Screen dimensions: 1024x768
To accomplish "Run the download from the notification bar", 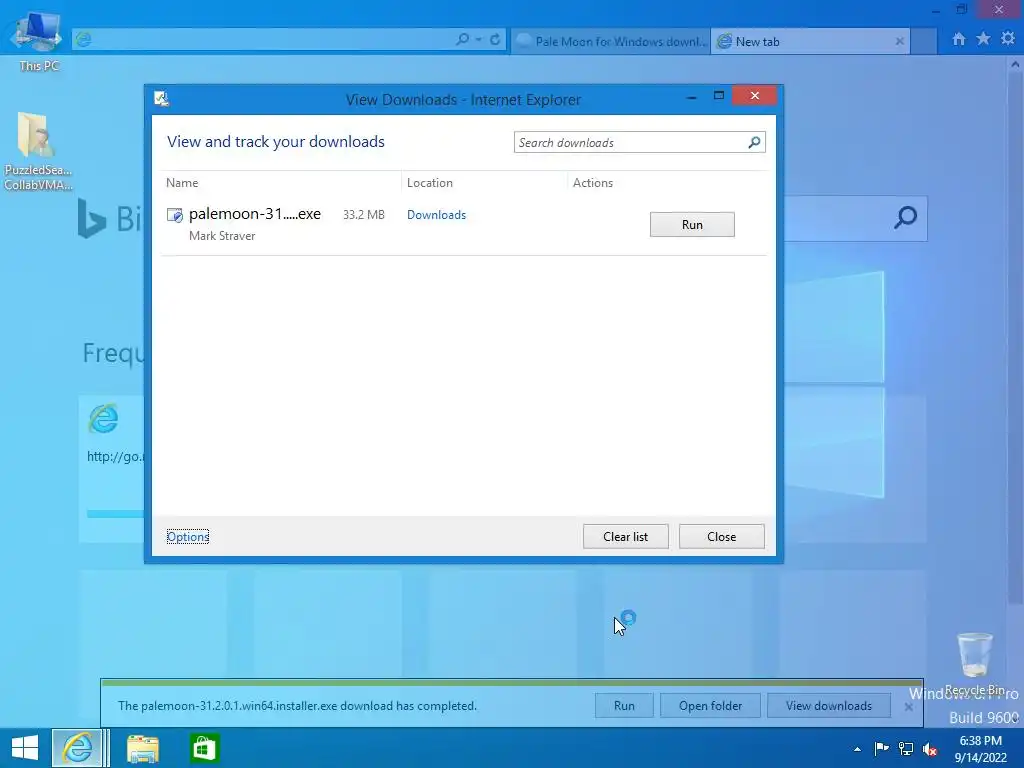I will click(624, 706).
